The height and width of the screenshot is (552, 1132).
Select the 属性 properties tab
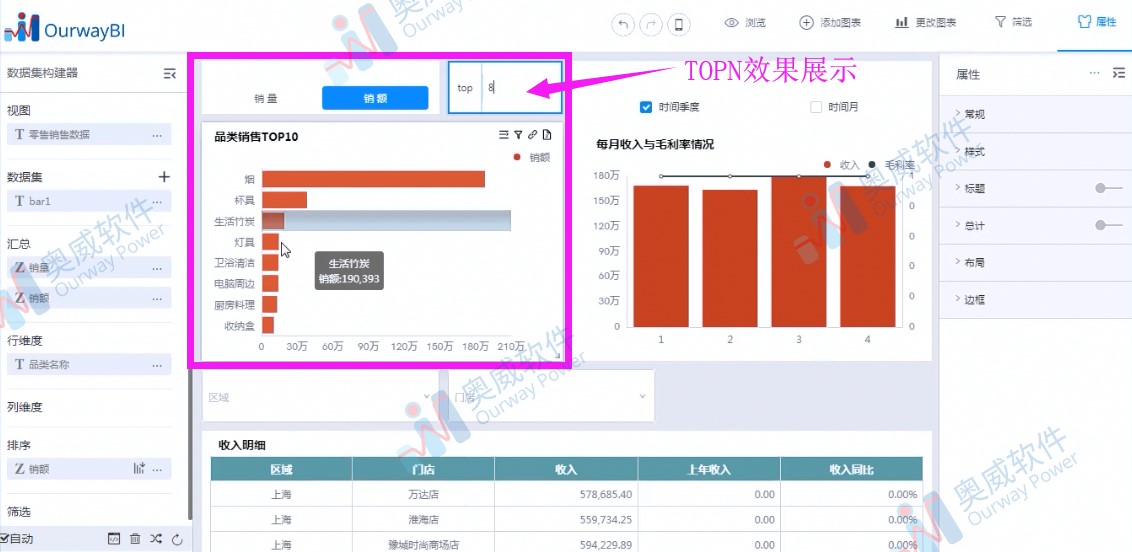(1097, 22)
